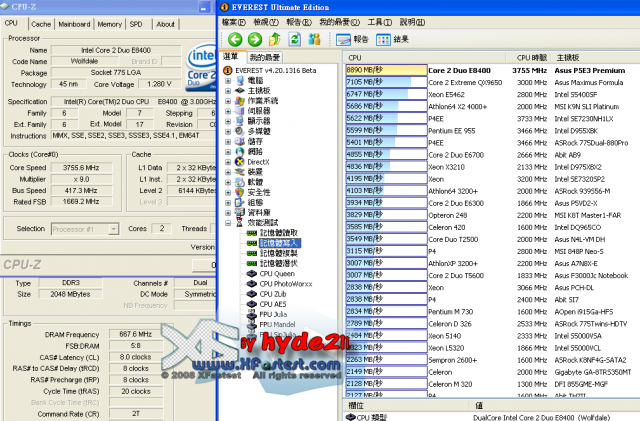Click the Up level arrow toolbar icon

tap(275, 39)
